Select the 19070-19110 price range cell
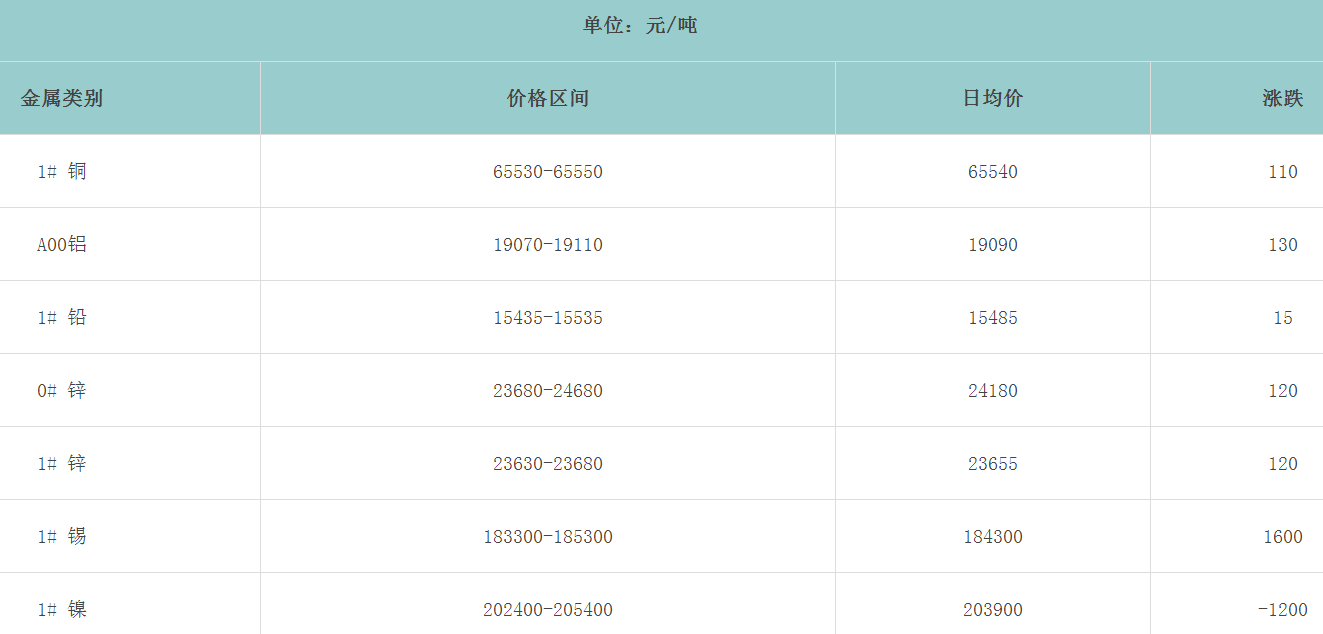This screenshot has height=634, width=1323. tap(548, 245)
